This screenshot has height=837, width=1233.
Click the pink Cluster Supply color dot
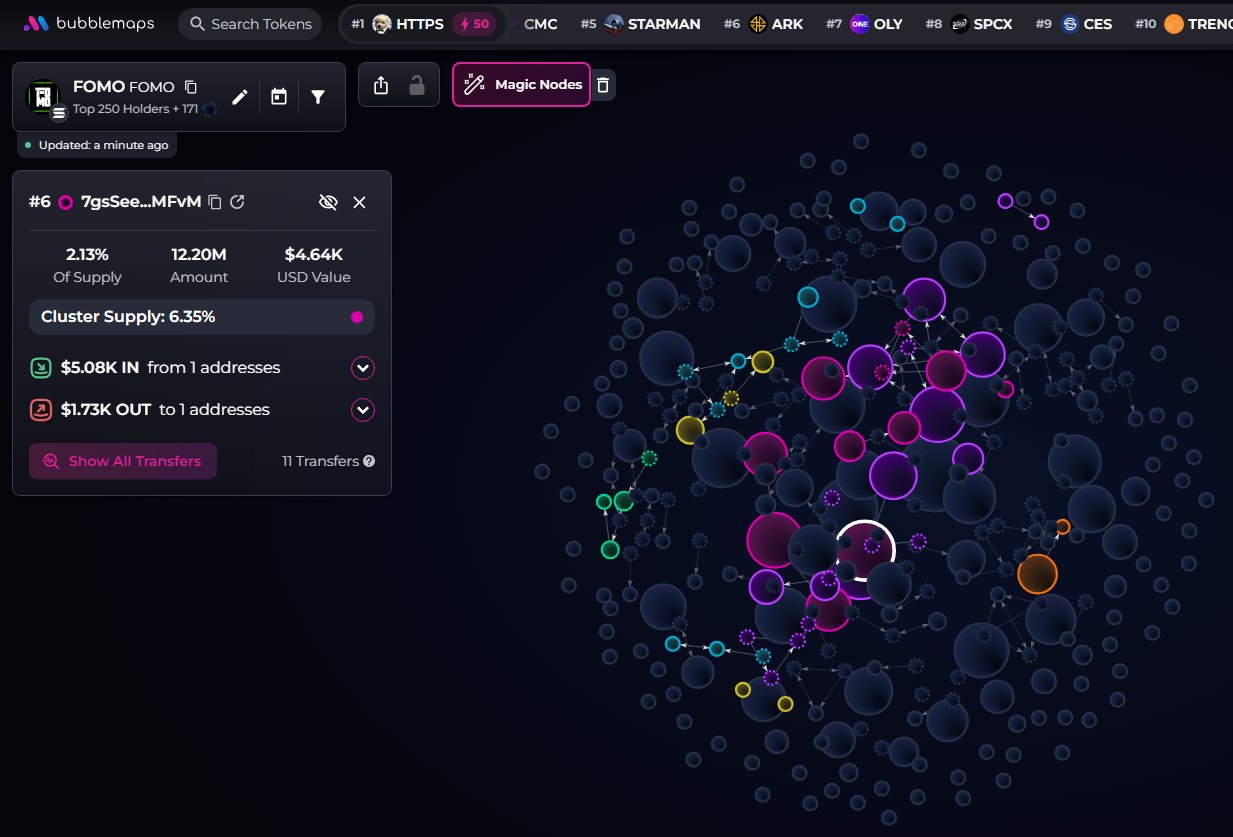coord(357,317)
